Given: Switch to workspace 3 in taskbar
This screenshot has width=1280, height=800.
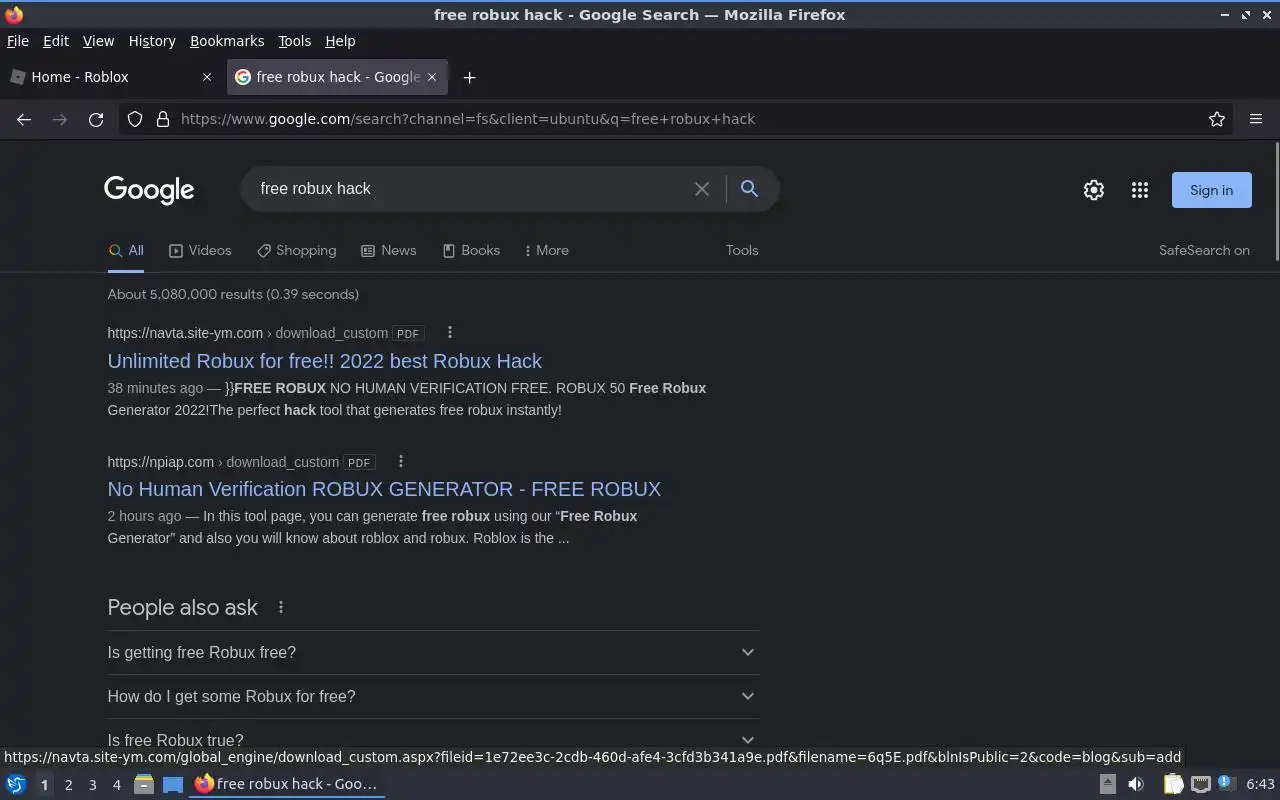Looking at the screenshot, I should tap(92, 785).
